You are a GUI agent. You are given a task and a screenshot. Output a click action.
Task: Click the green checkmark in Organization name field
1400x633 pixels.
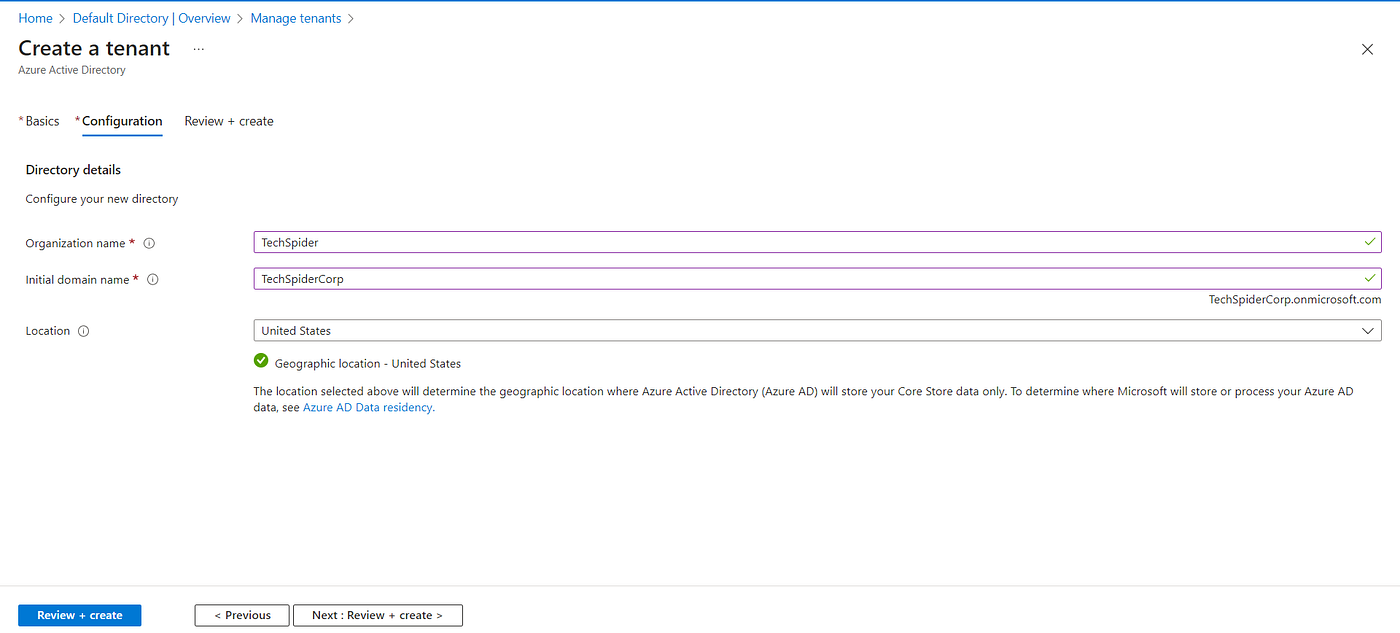tap(1369, 241)
